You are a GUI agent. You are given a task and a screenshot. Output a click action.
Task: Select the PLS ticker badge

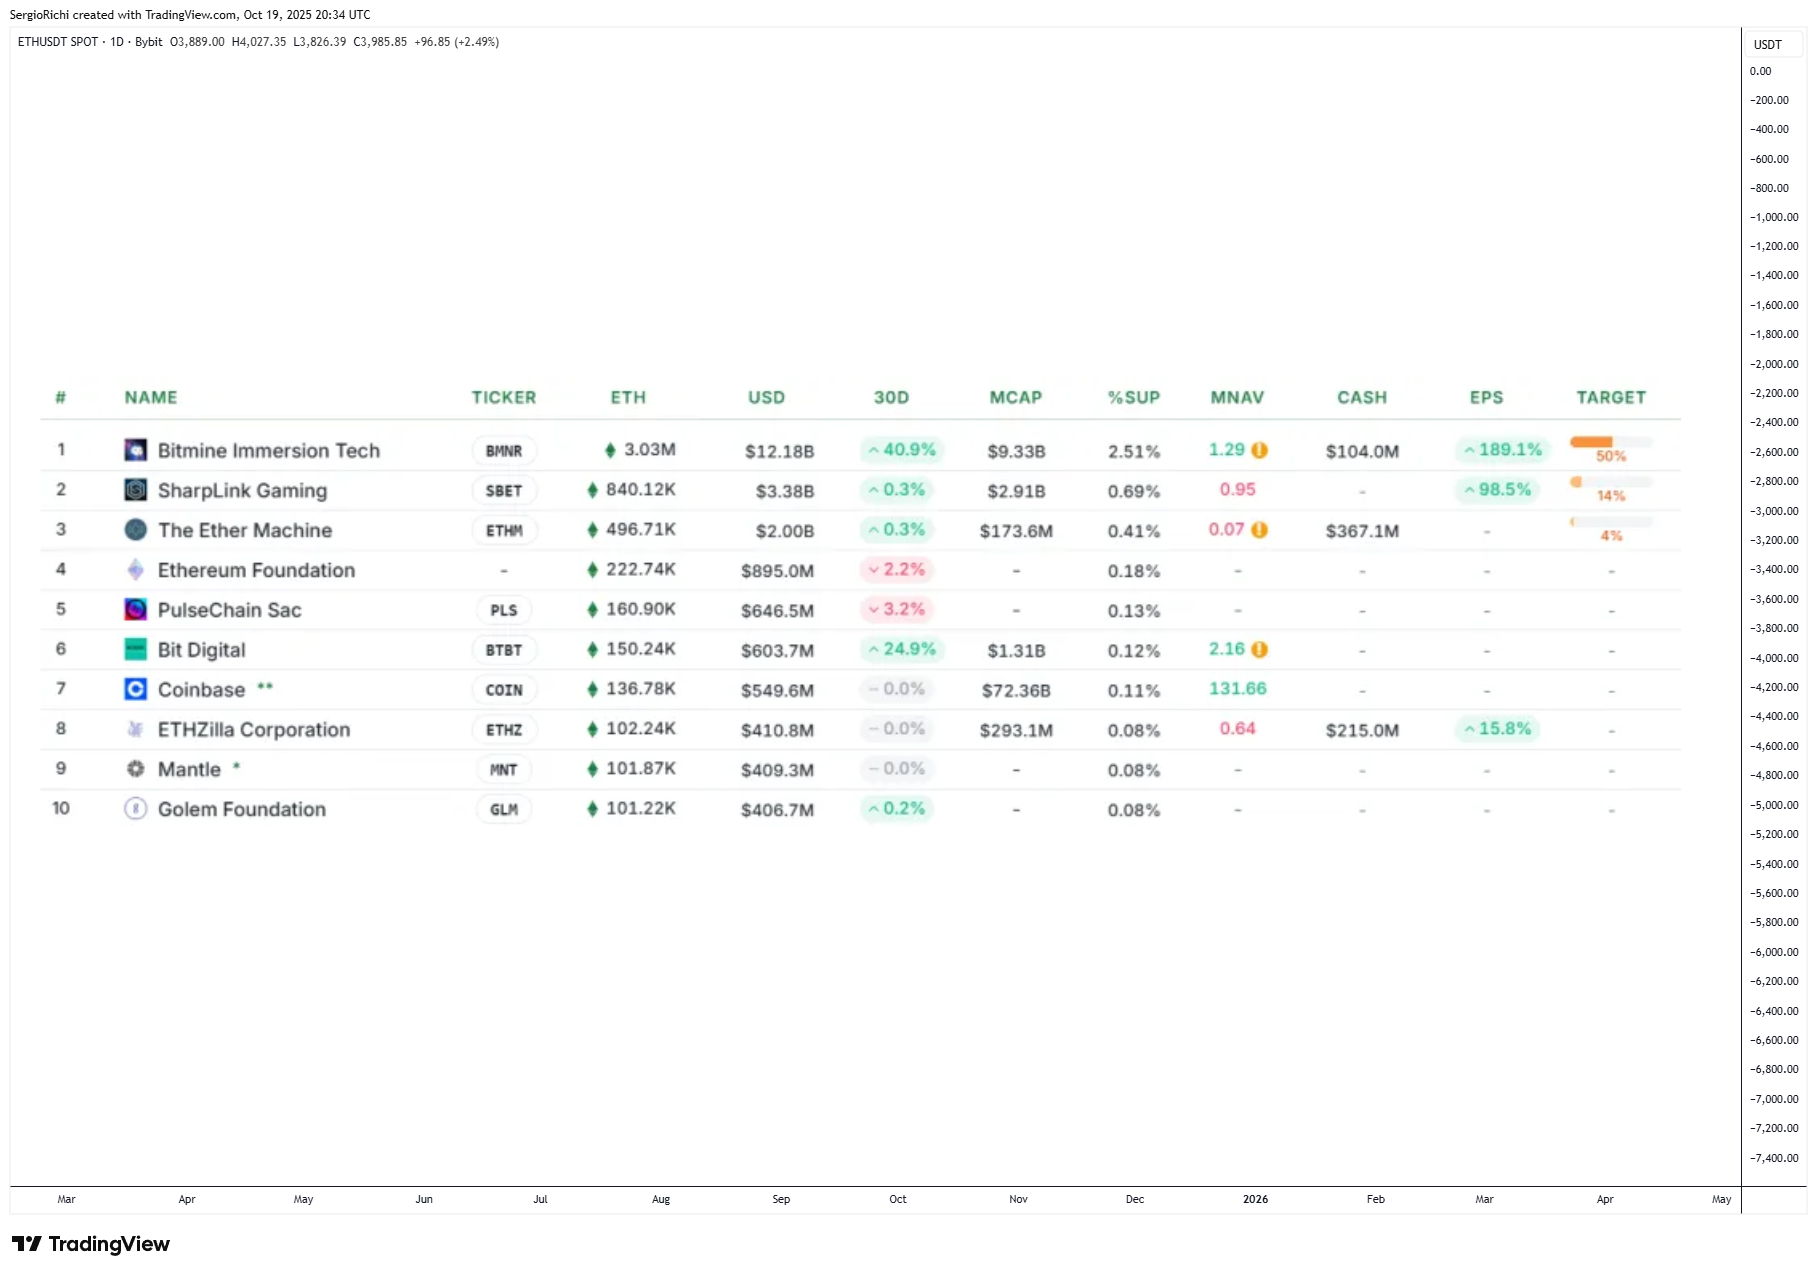[504, 610]
